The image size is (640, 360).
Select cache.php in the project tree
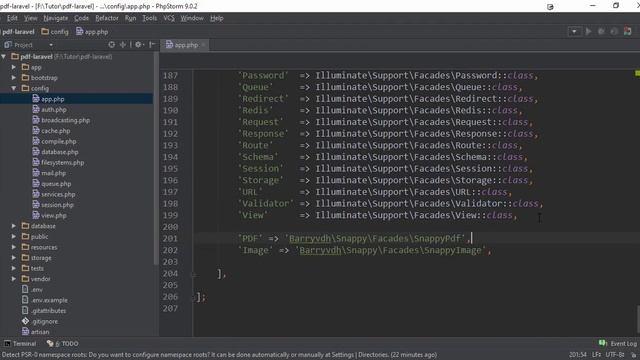[x=56, y=131]
